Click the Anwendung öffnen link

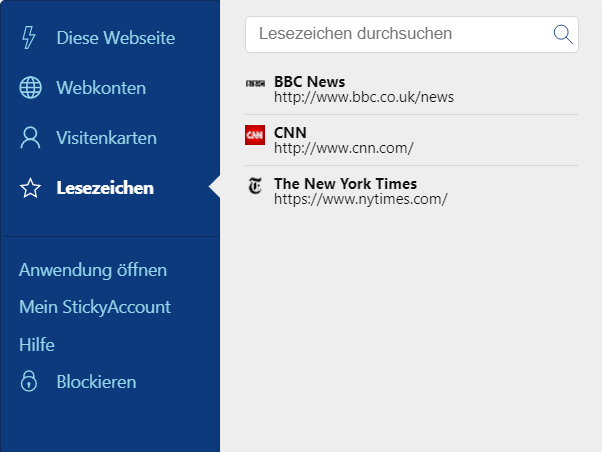tap(93, 270)
